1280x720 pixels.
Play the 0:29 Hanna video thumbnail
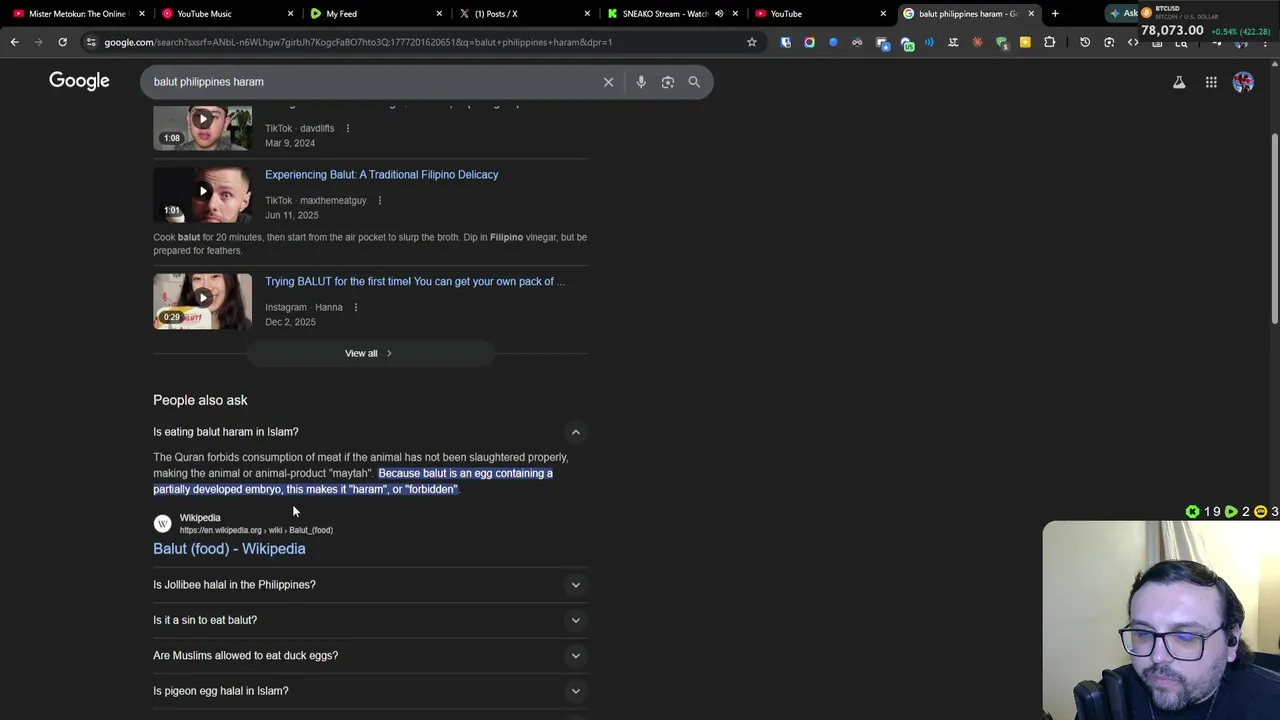pos(202,301)
